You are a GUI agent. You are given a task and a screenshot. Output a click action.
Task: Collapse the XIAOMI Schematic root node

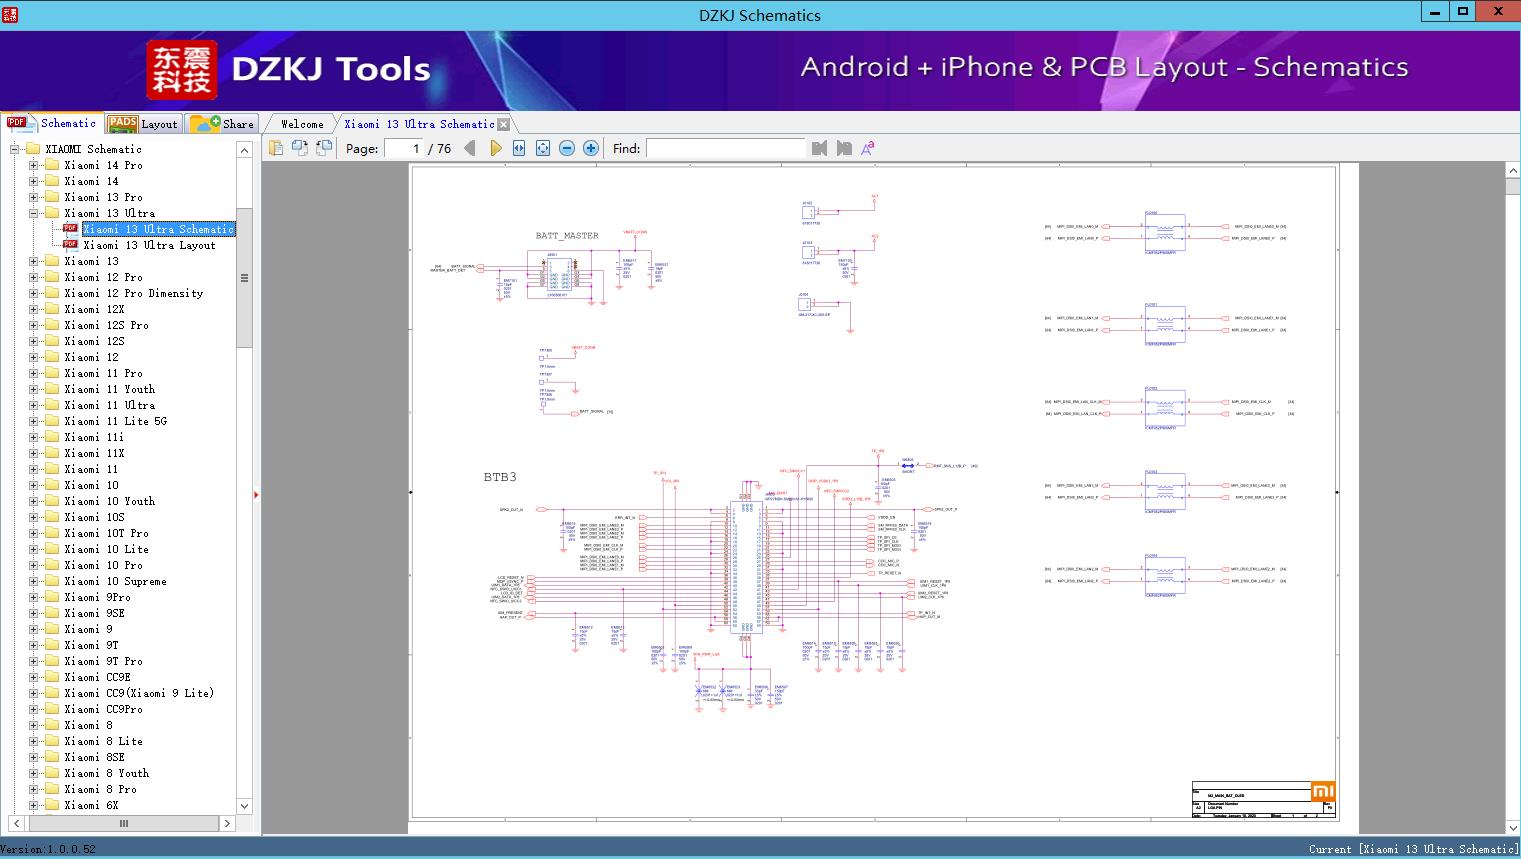pos(15,149)
